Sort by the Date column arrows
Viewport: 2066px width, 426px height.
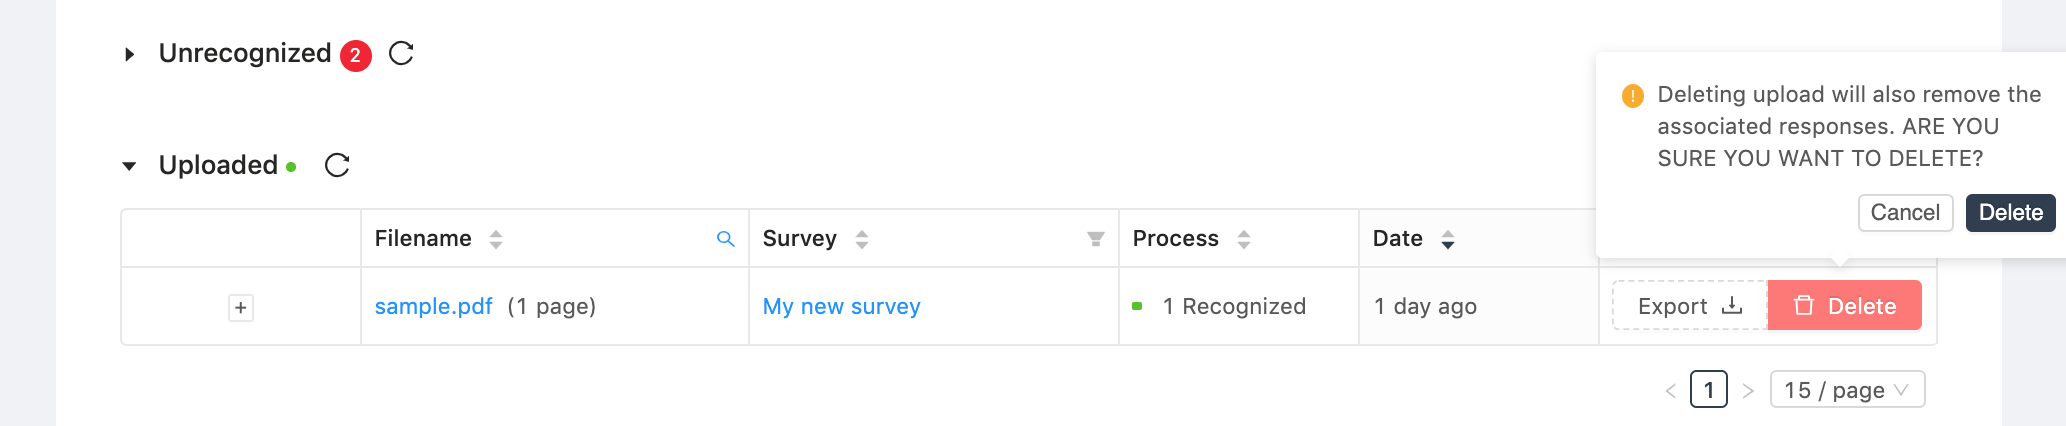pyautogui.click(x=1448, y=239)
